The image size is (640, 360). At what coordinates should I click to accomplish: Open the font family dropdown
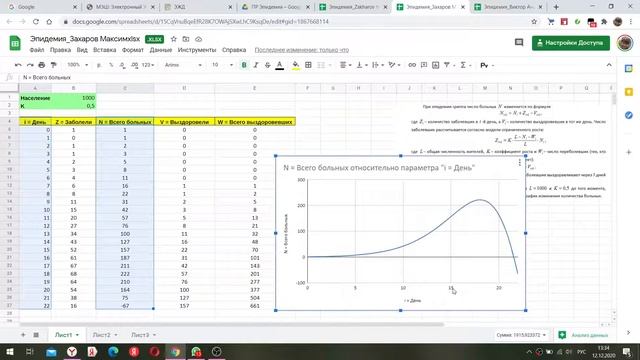tap(183, 65)
